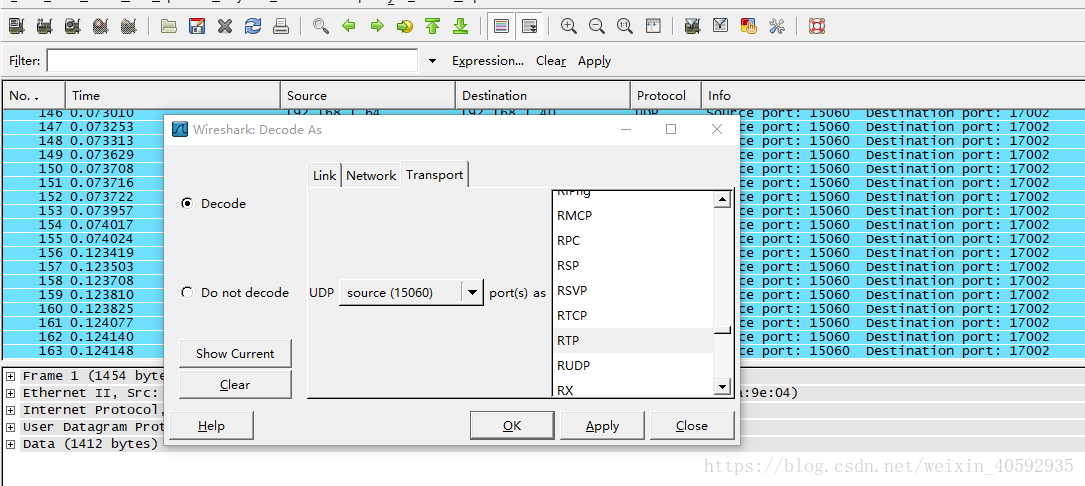
Task: Select the Do not decode radio button
Action: [x=187, y=292]
